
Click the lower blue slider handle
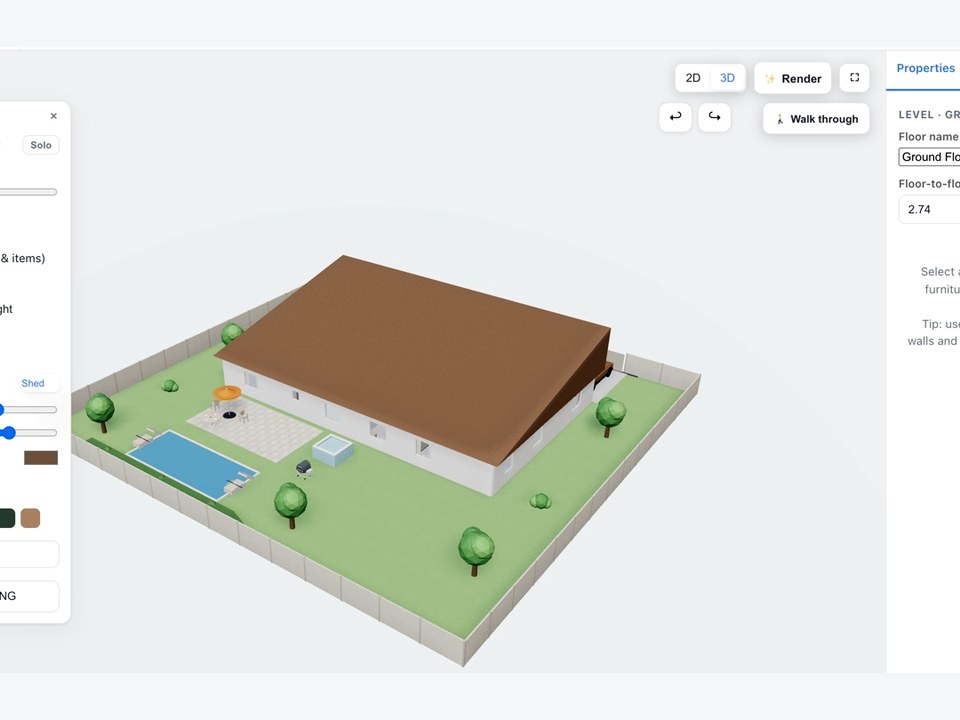(8, 433)
